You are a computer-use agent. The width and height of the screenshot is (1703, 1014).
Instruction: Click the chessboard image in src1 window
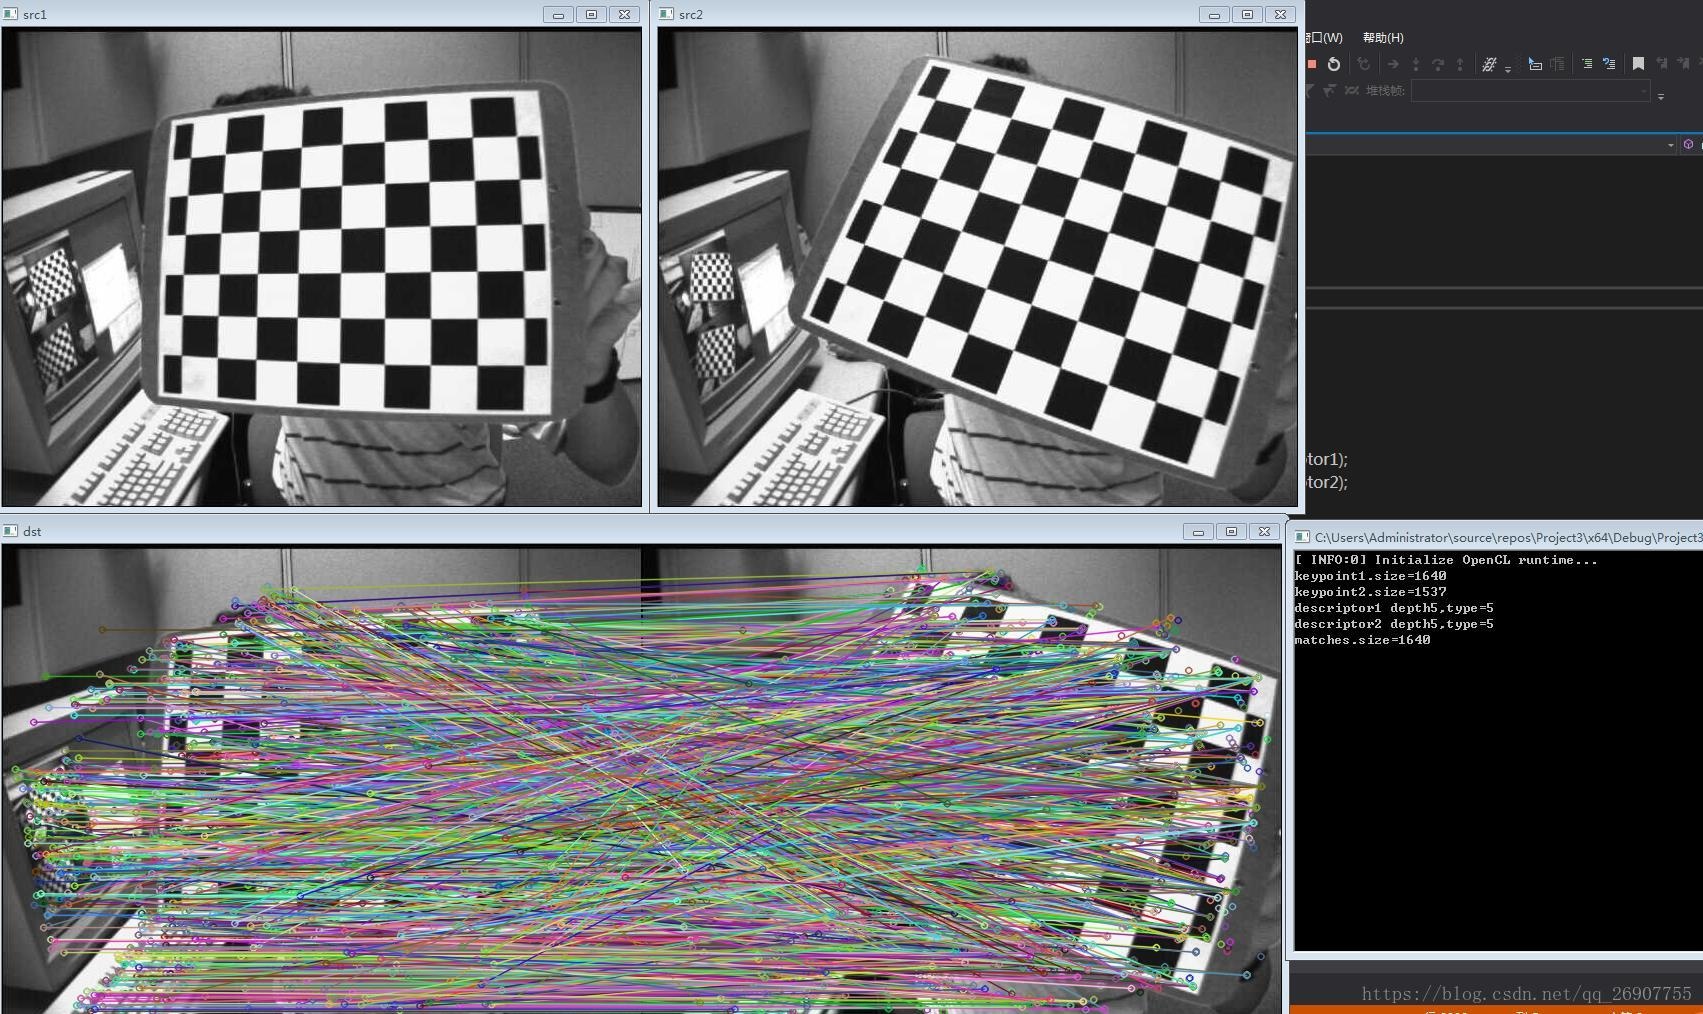[x=322, y=267]
